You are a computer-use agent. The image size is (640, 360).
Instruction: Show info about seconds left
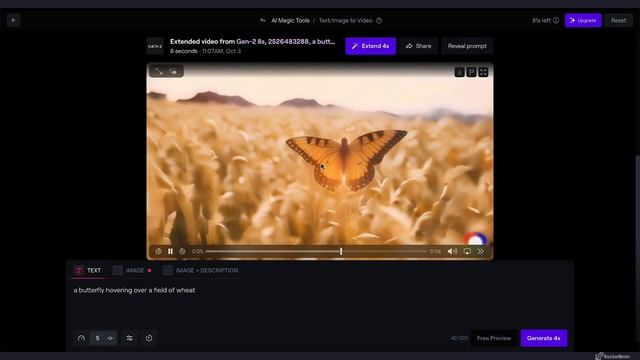[556, 20]
